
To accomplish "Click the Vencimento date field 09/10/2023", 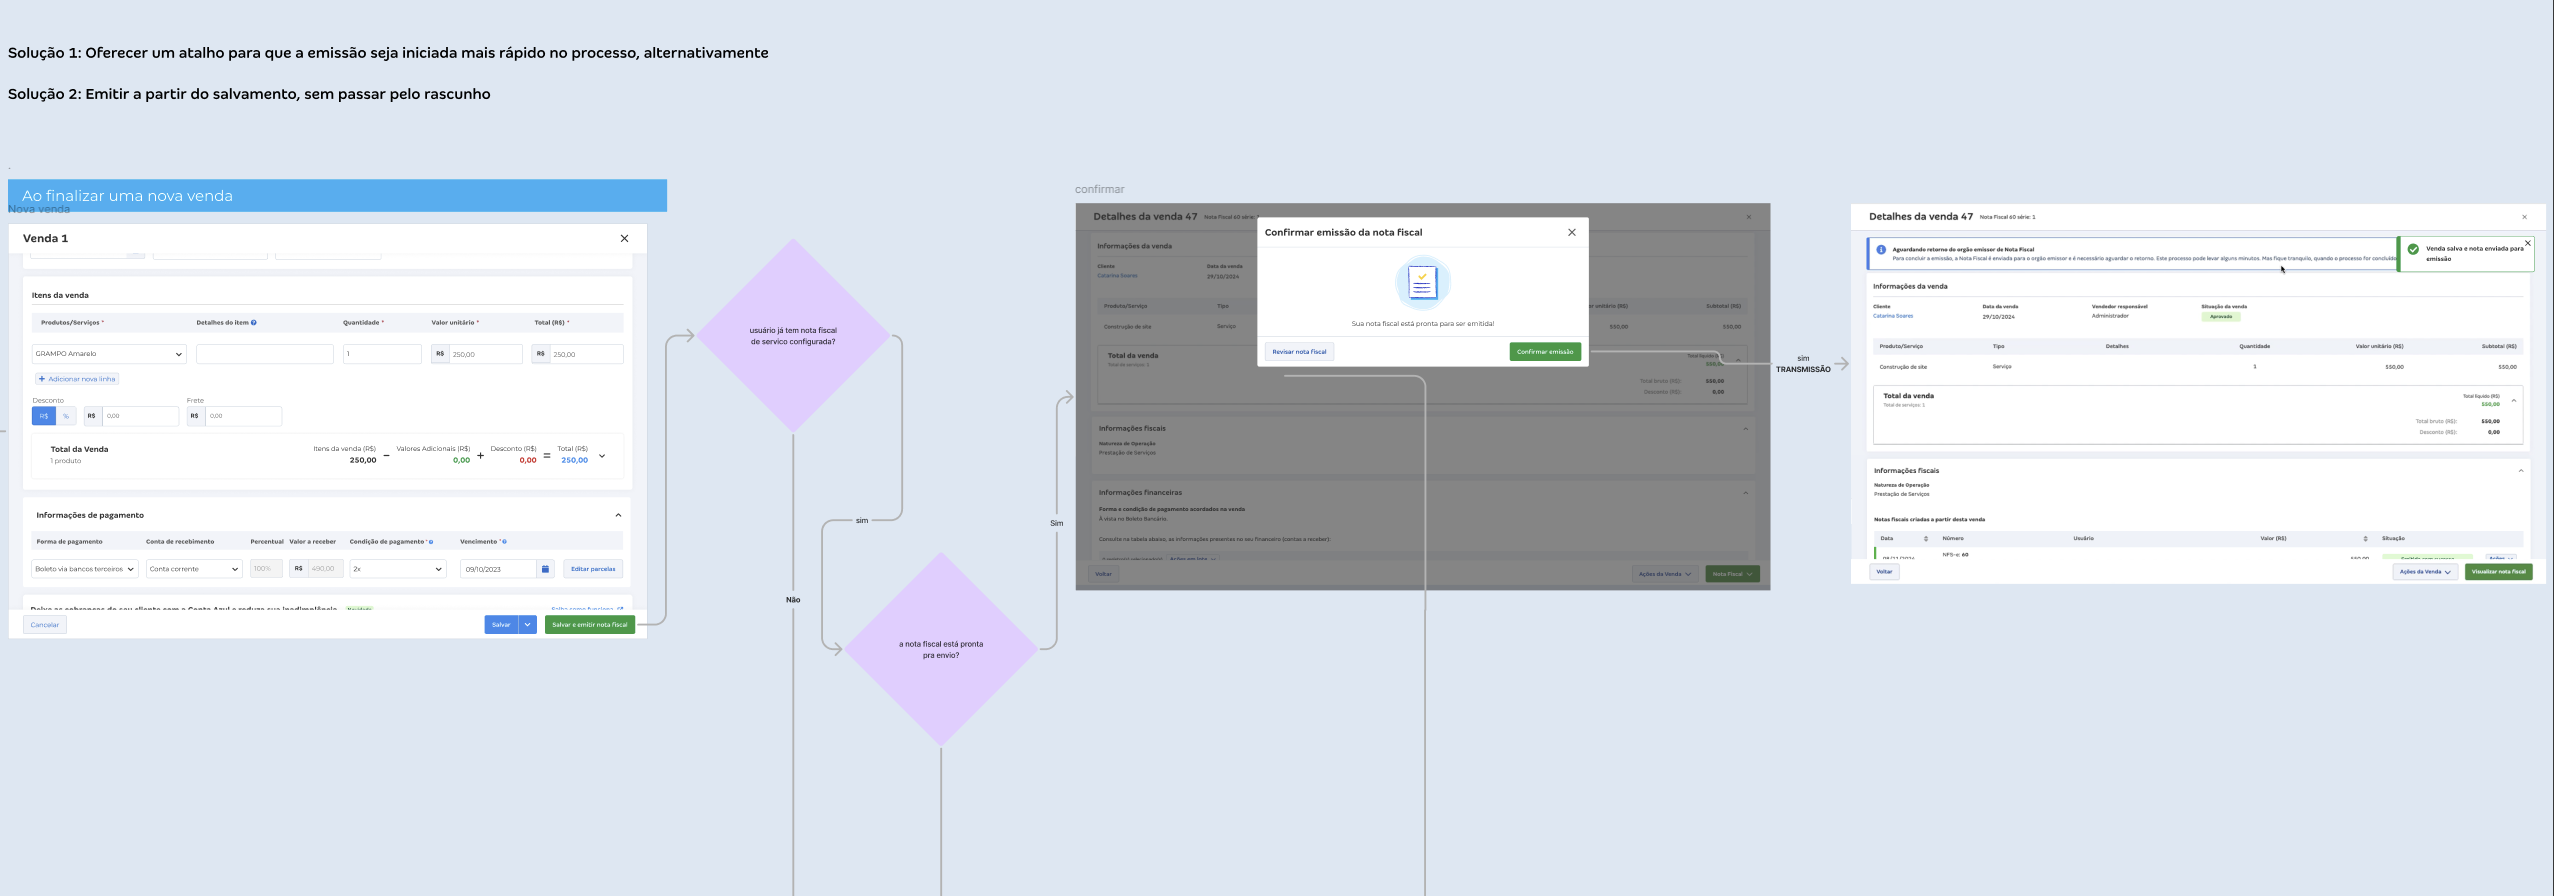I will 498,569.
